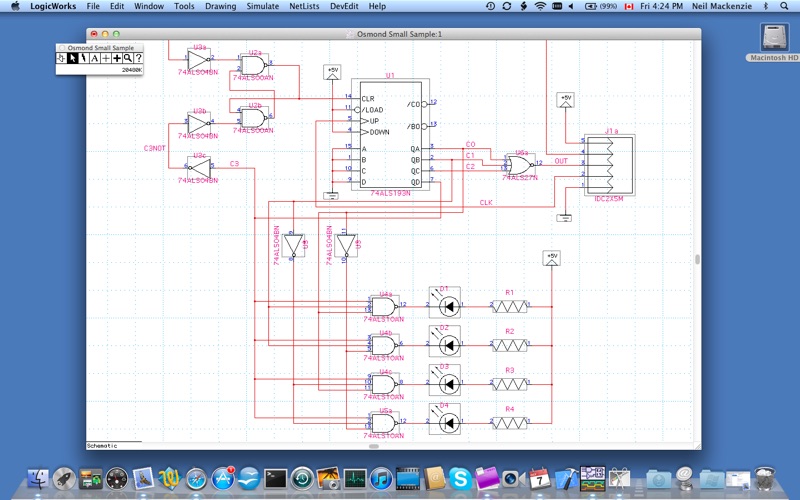Image resolution: width=800 pixels, height=500 pixels.
Task: Select the Point arrow tool in palette
Action: [x=72, y=58]
